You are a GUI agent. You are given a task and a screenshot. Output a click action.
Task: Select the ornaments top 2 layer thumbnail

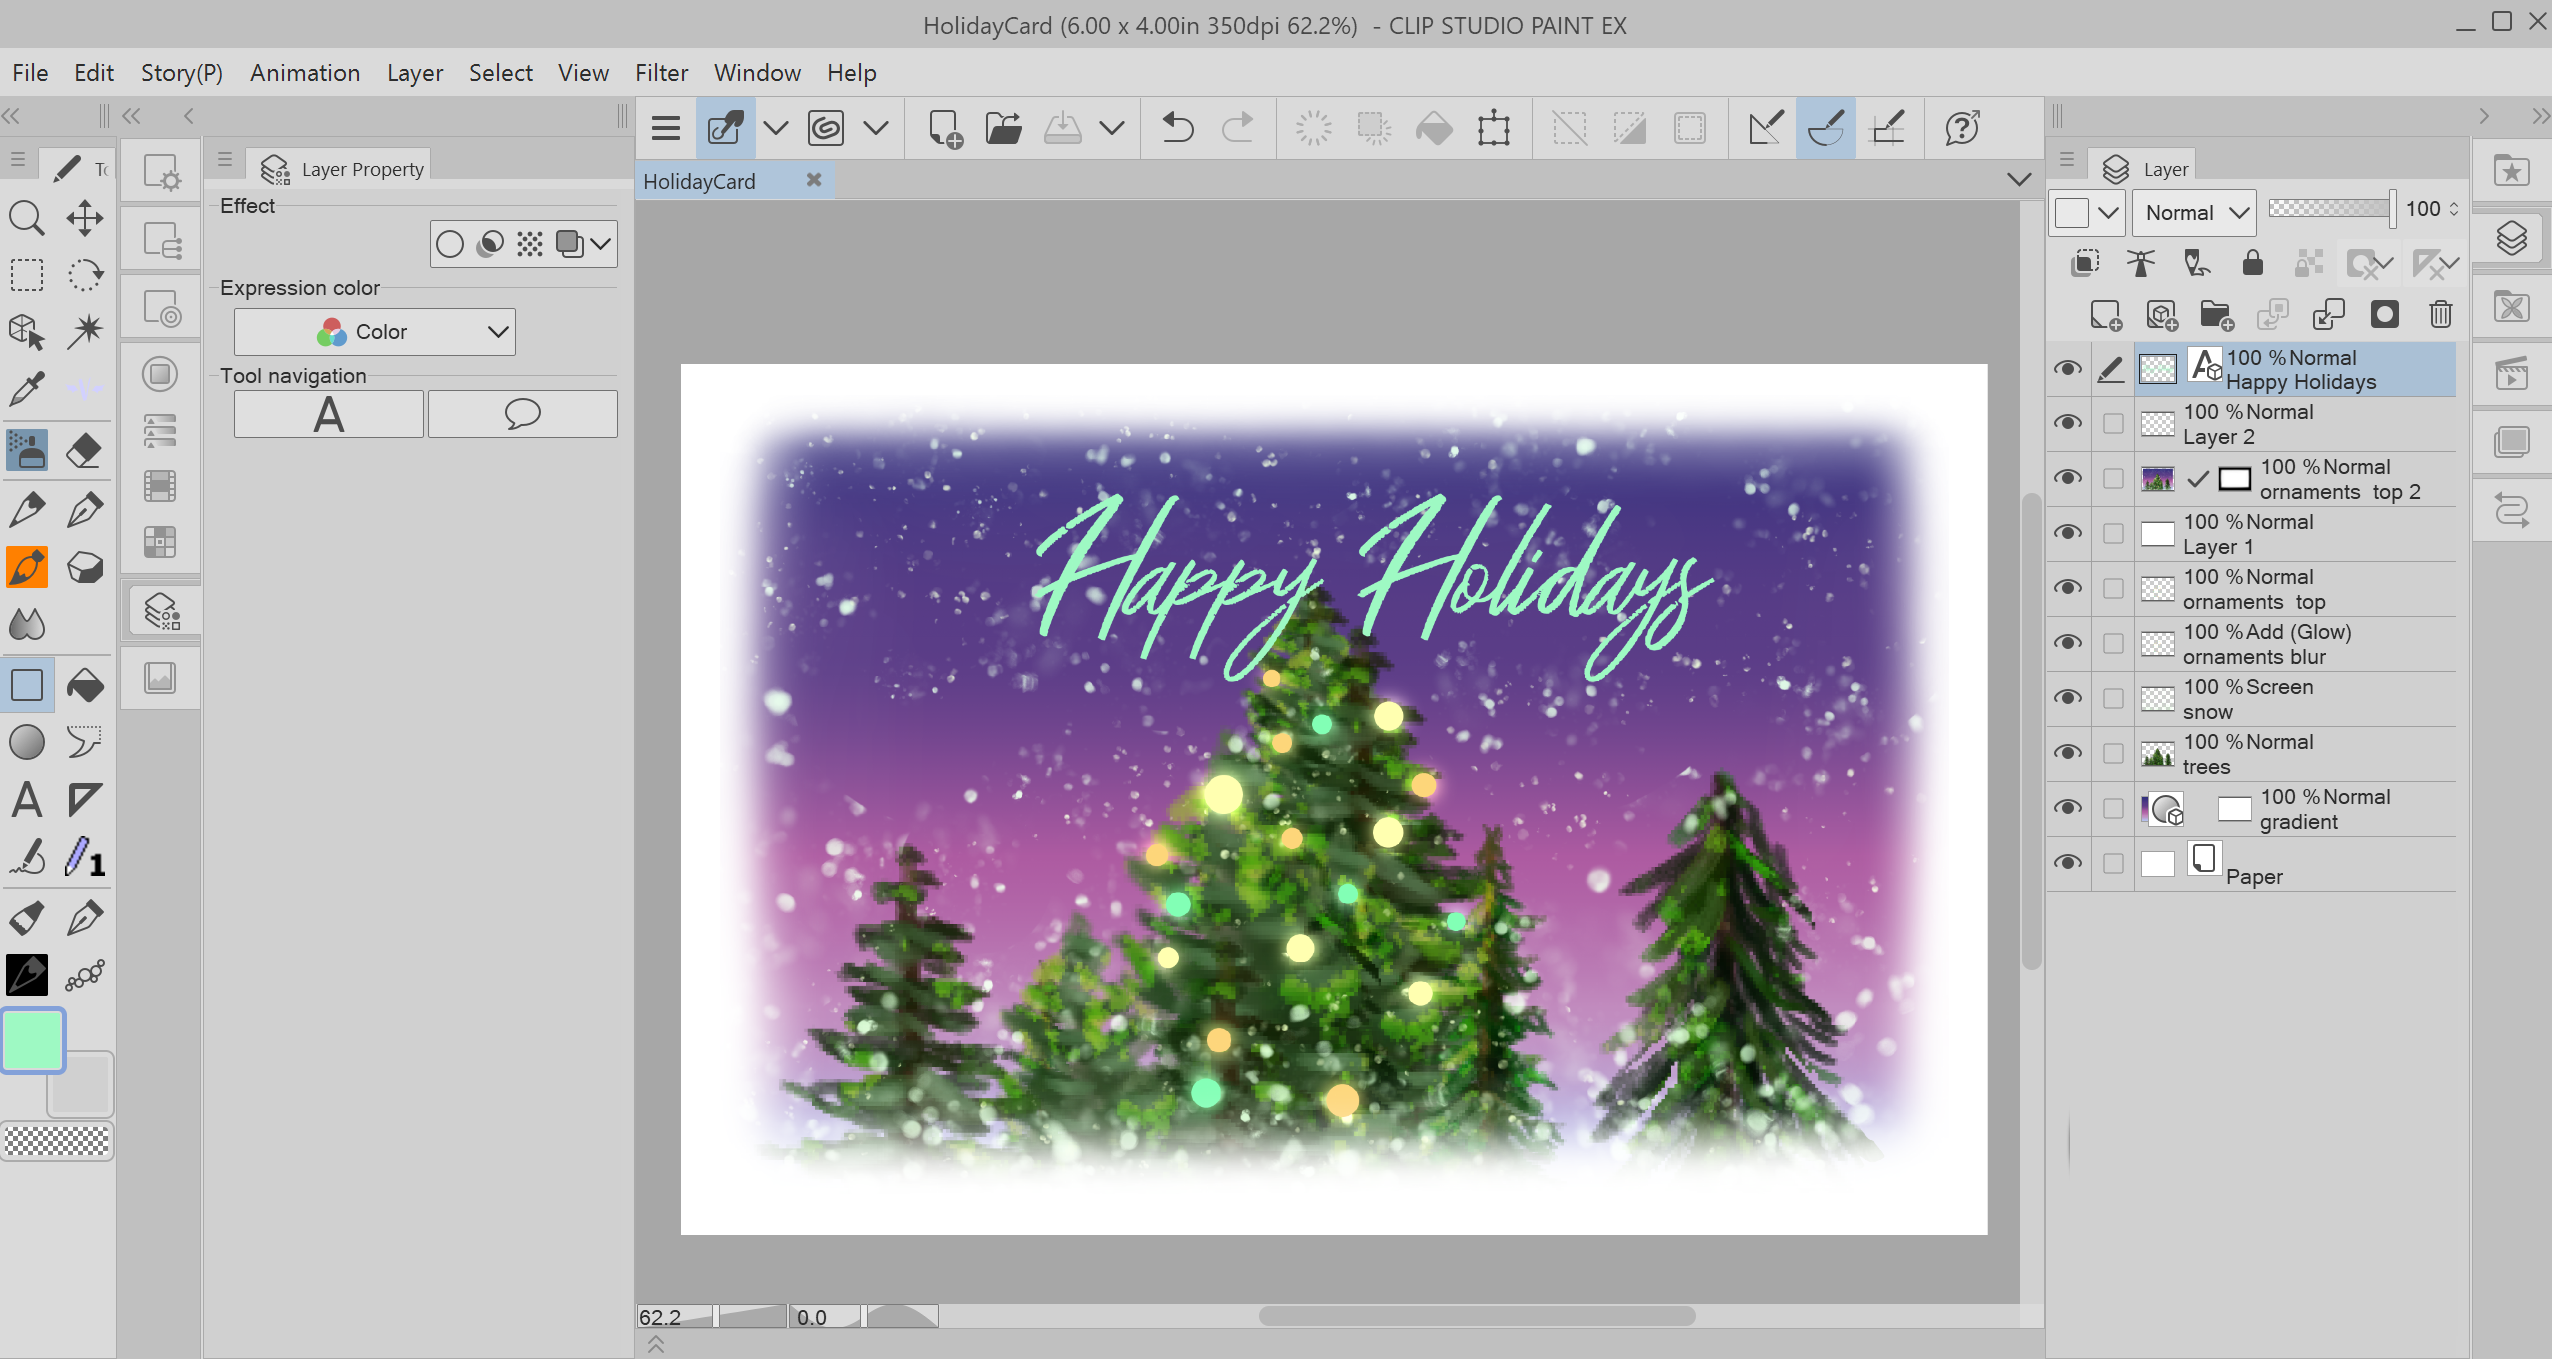(x=2157, y=479)
